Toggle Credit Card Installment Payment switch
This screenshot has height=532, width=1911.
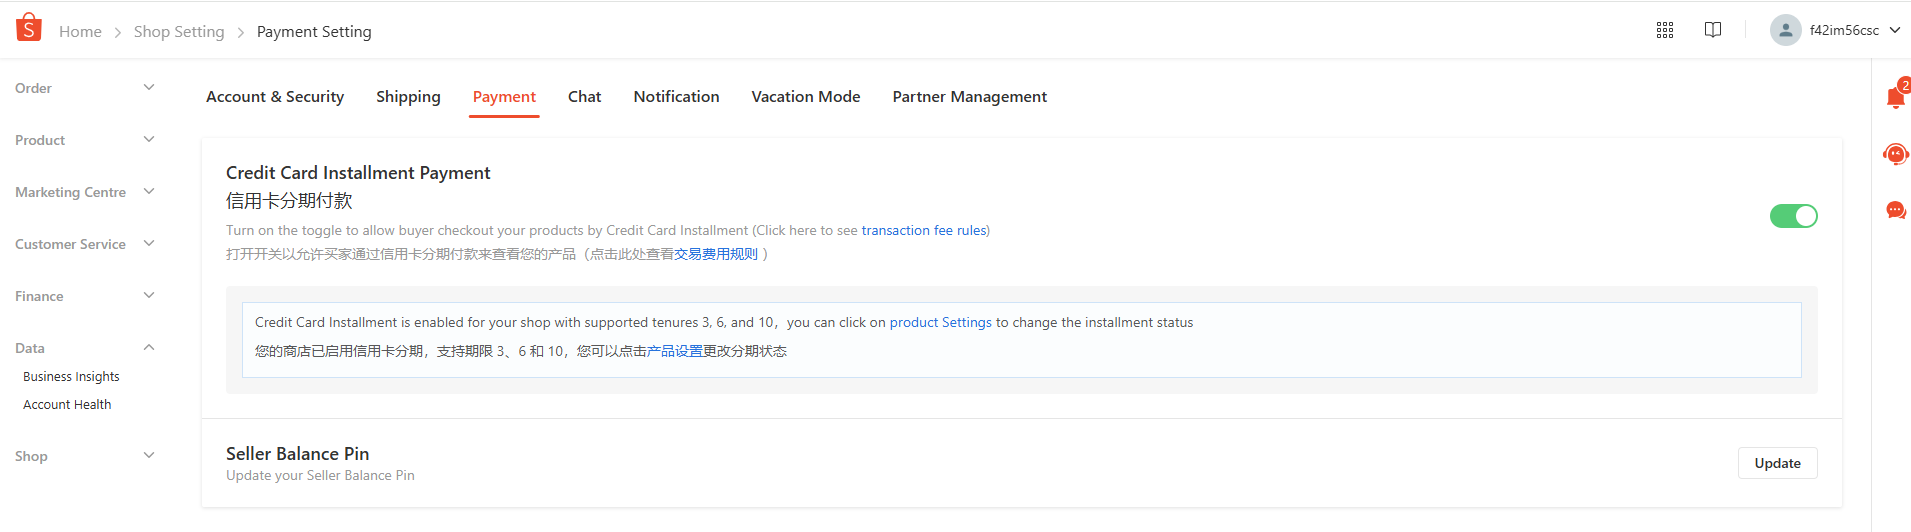(x=1793, y=216)
